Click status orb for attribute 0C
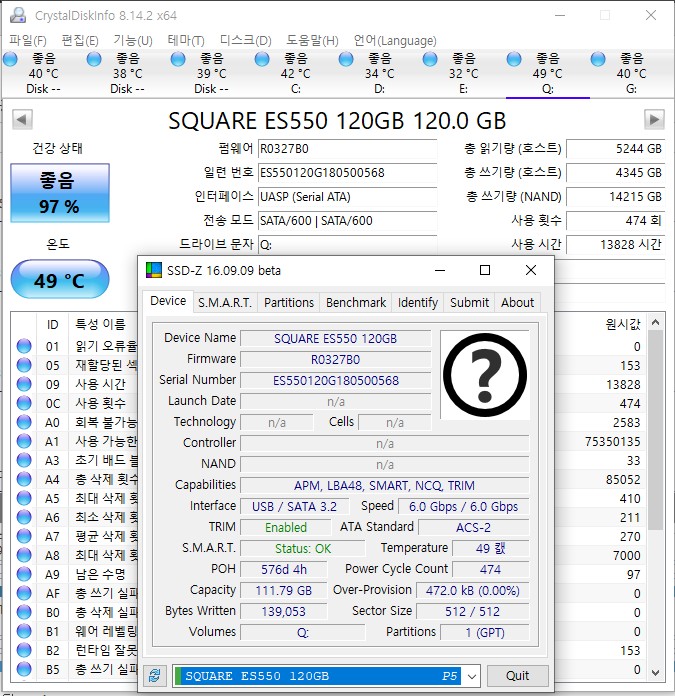 point(24,403)
